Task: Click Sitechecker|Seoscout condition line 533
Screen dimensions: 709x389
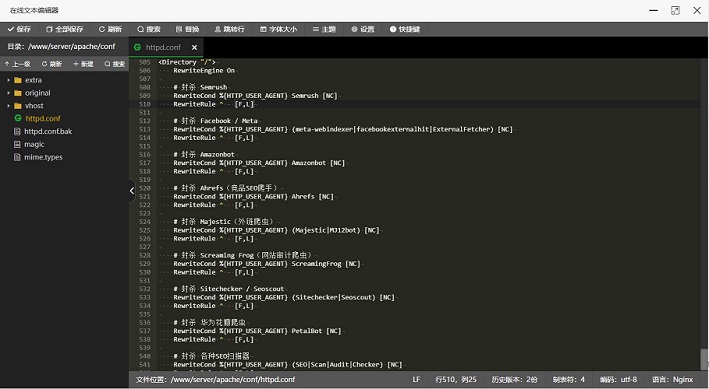Action: [284, 297]
